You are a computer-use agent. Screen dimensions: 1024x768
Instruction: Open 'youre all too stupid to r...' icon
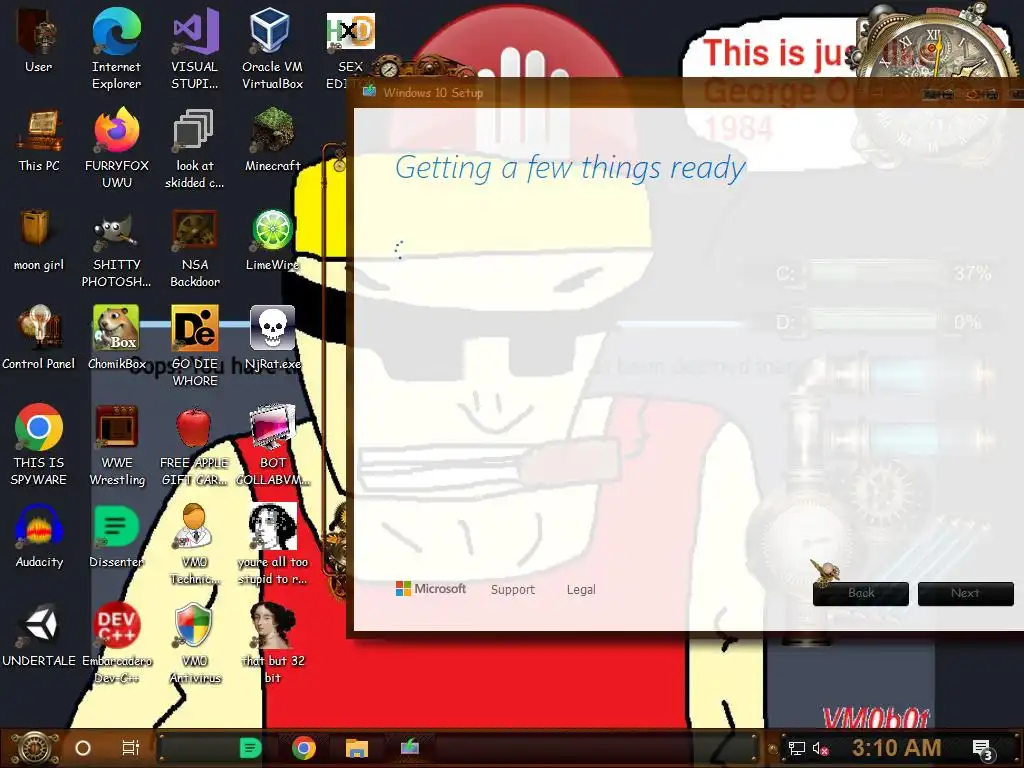272,544
